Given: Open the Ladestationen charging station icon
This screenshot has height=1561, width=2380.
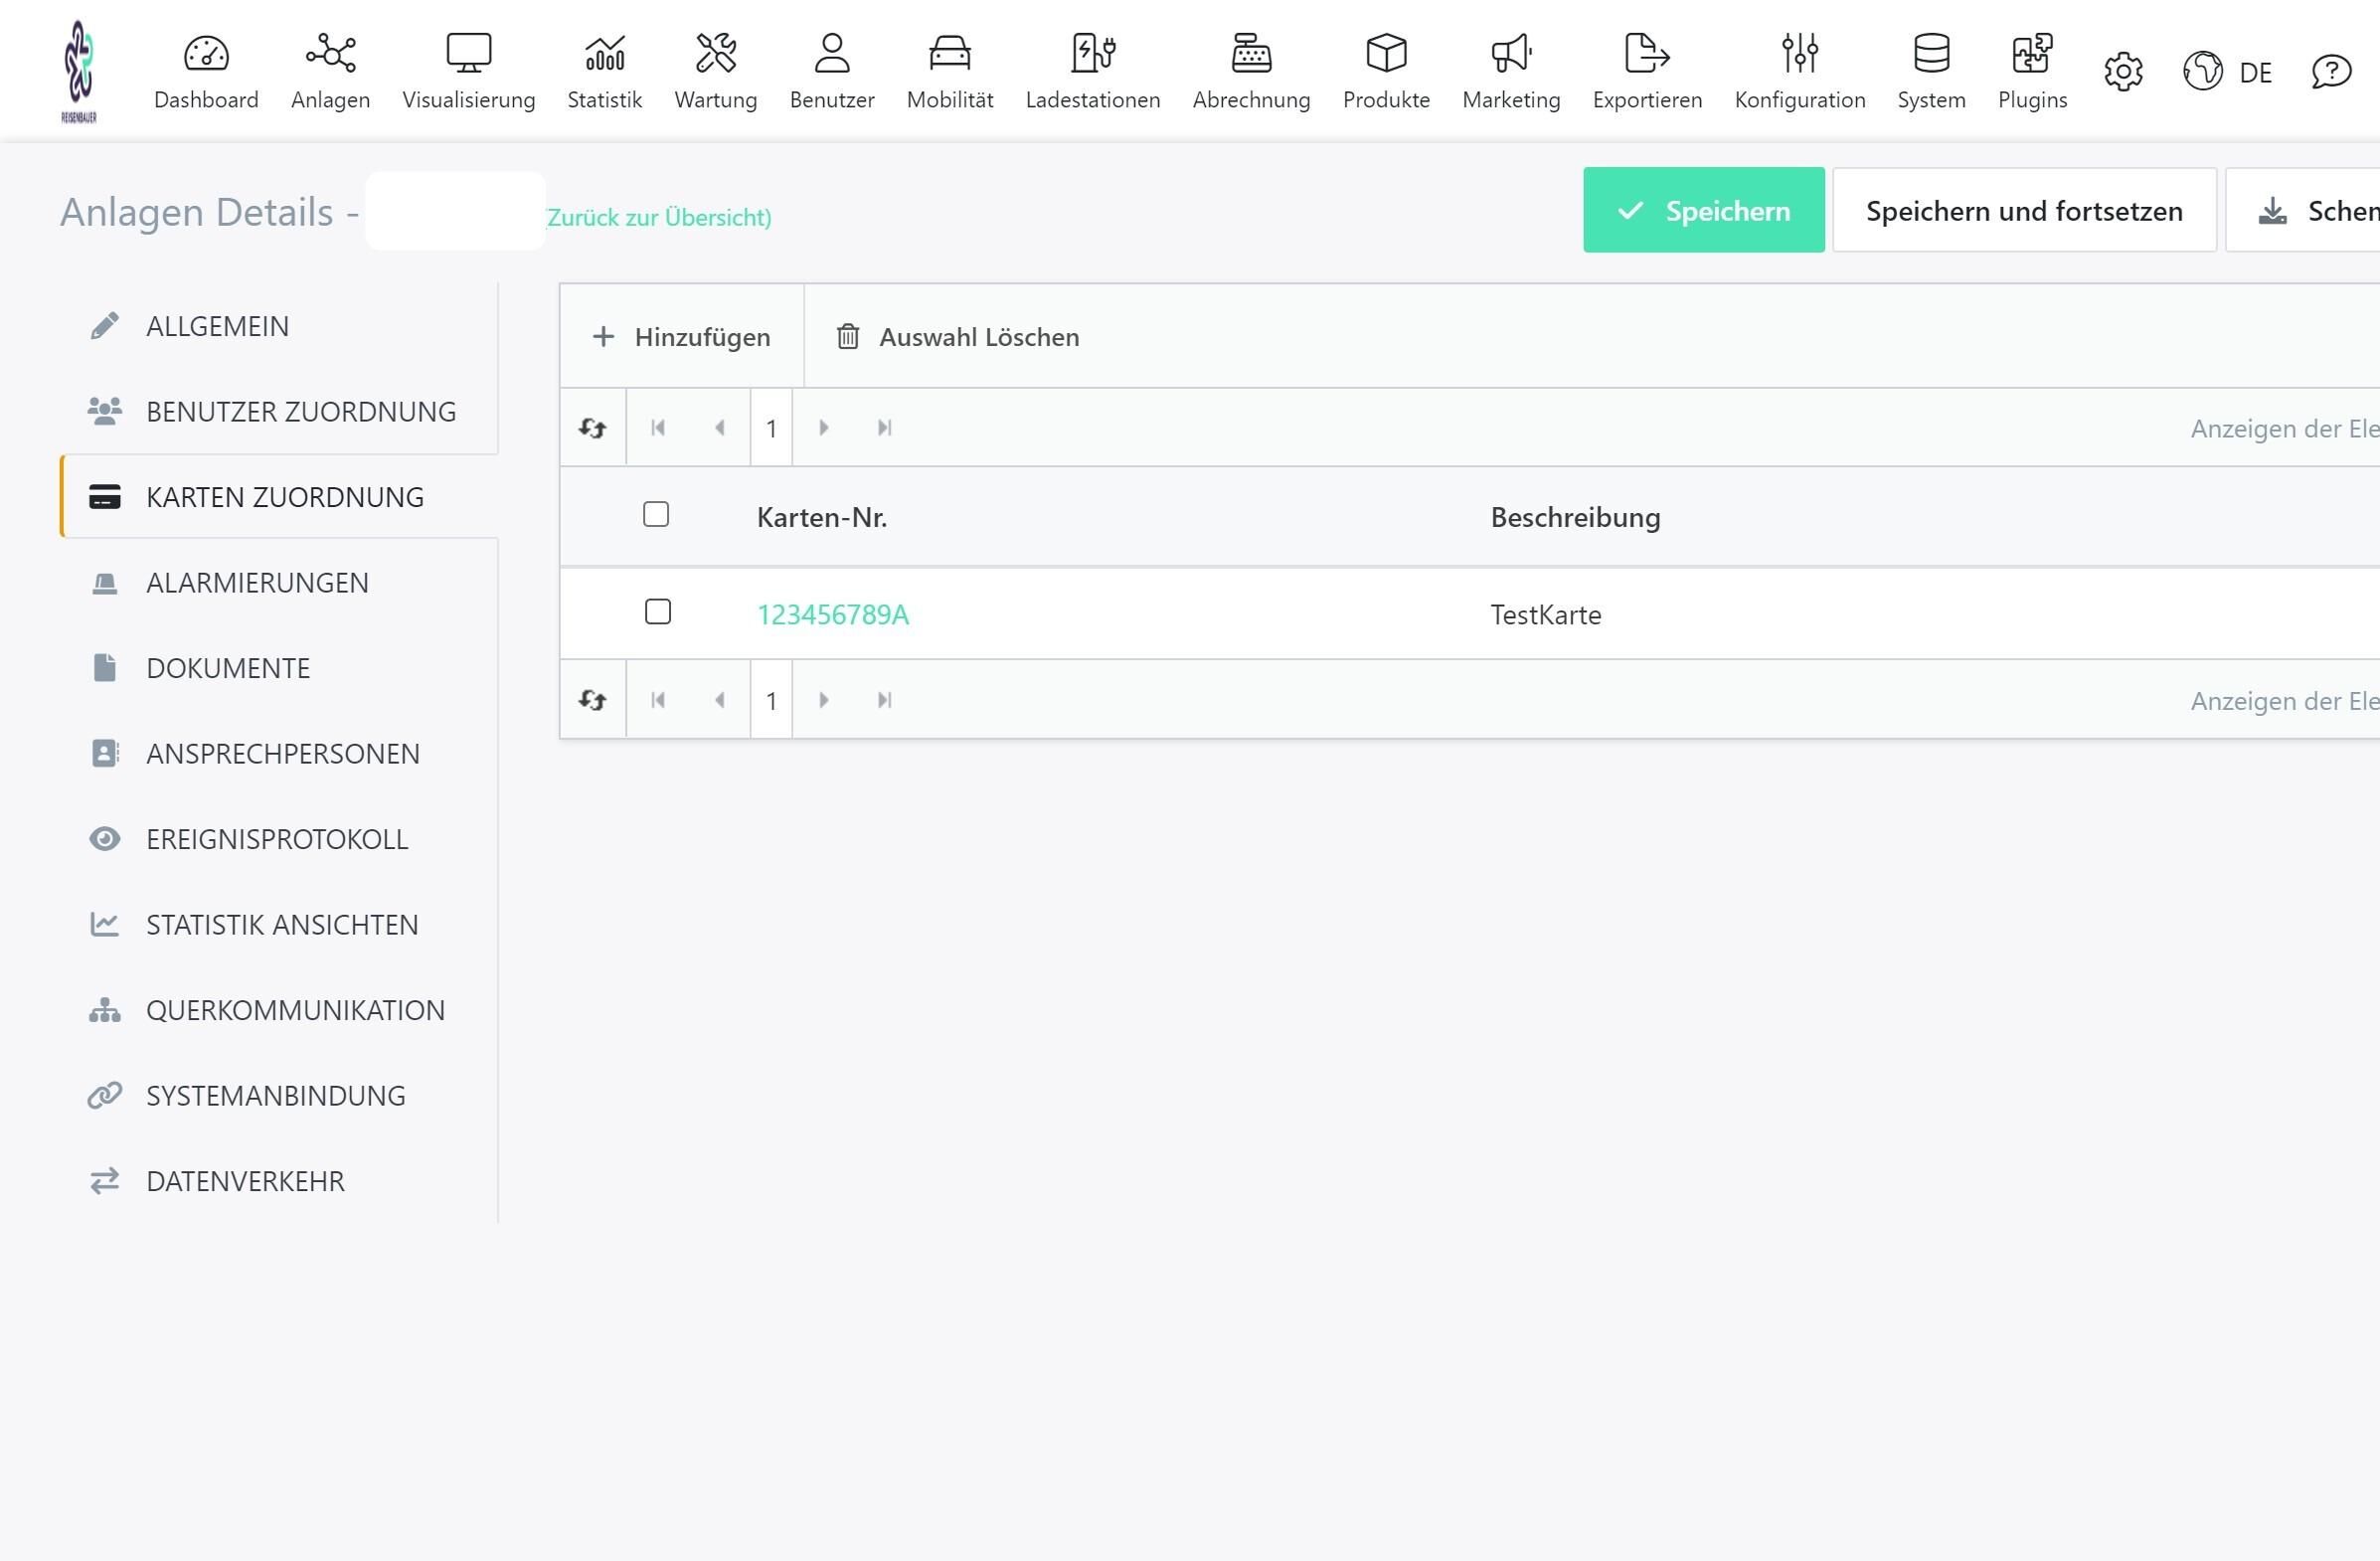Looking at the screenshot, I should [x=1092, y=53].
